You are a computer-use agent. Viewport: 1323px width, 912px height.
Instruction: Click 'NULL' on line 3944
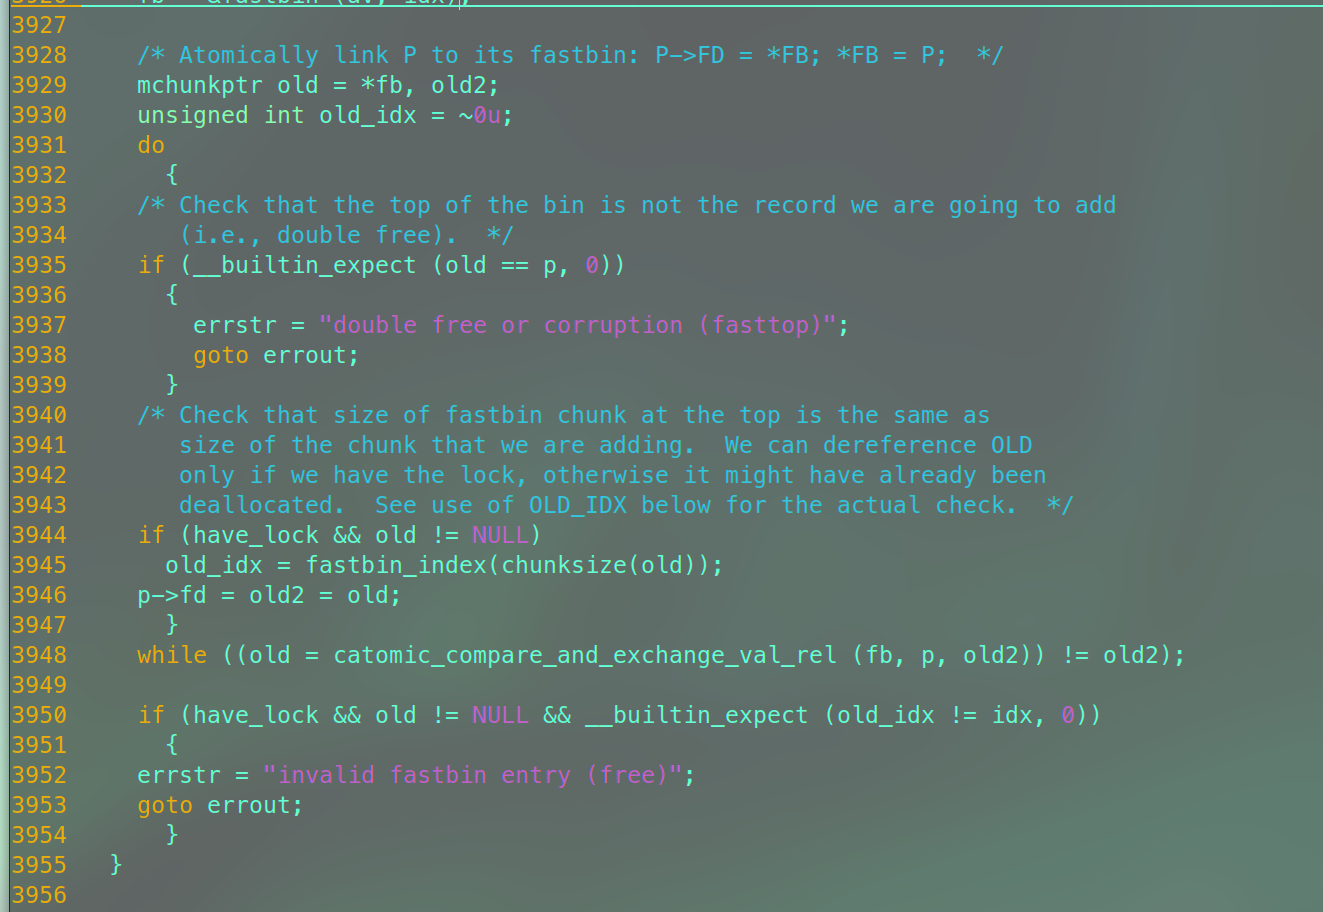(x=500, y=535)
